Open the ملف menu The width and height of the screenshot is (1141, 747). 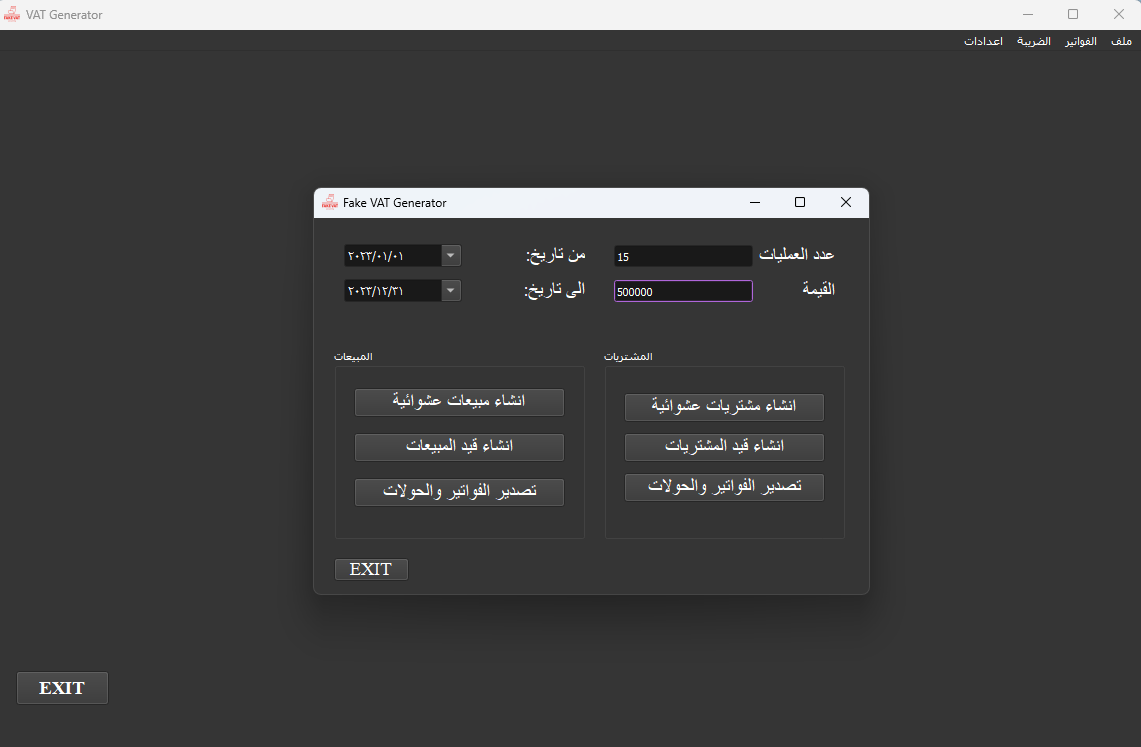click(x=1121, y=41)
